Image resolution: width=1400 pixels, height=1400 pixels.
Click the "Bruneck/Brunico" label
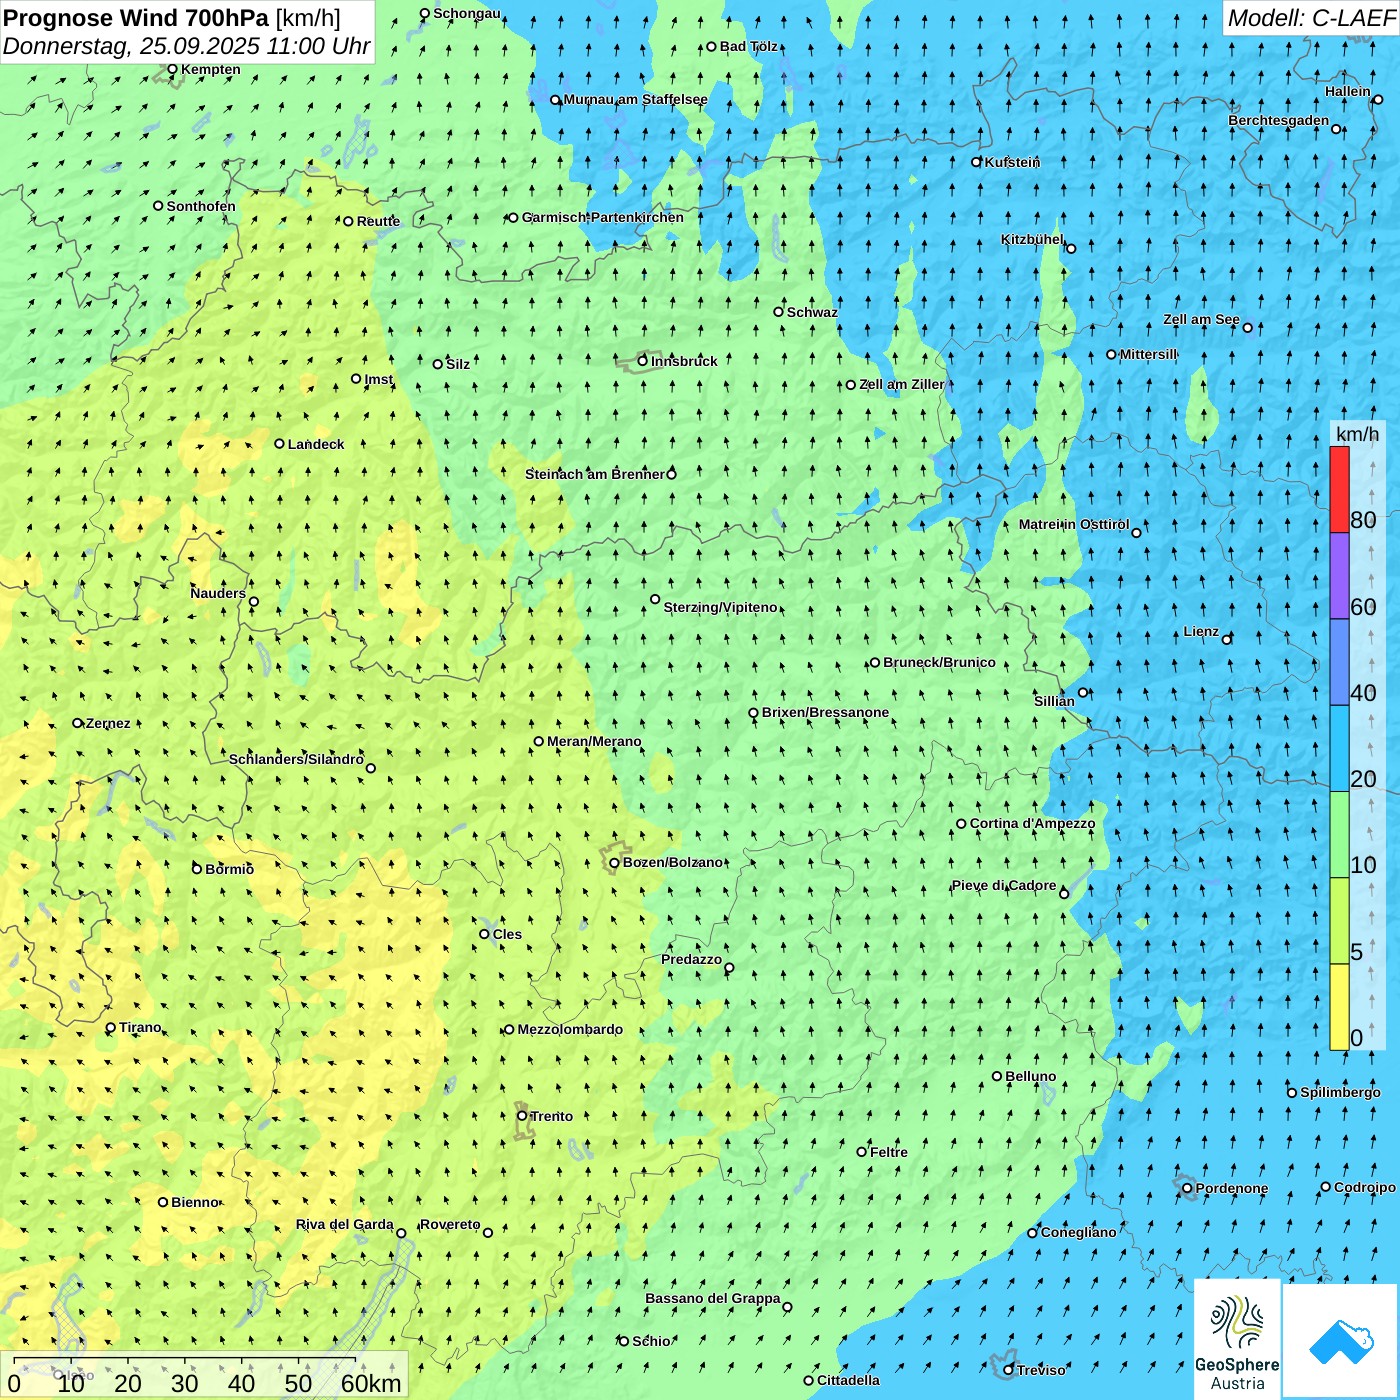tap(939, 662)
